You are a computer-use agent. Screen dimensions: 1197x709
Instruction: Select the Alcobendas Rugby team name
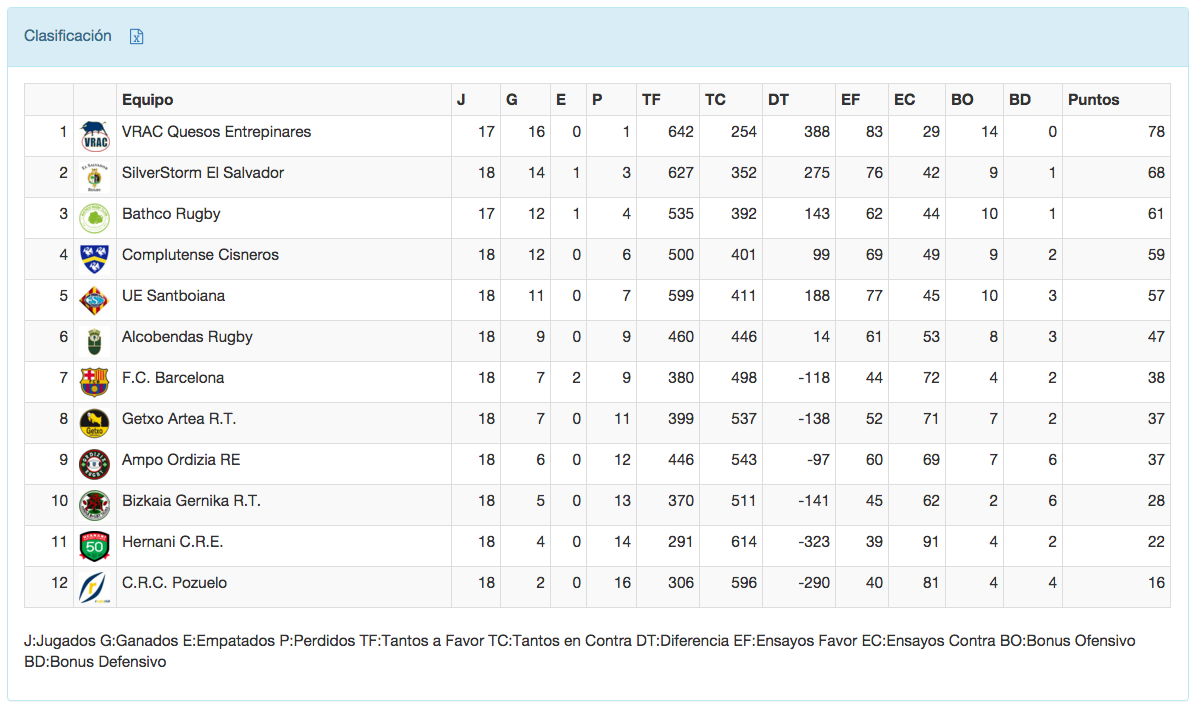point(187,337)
